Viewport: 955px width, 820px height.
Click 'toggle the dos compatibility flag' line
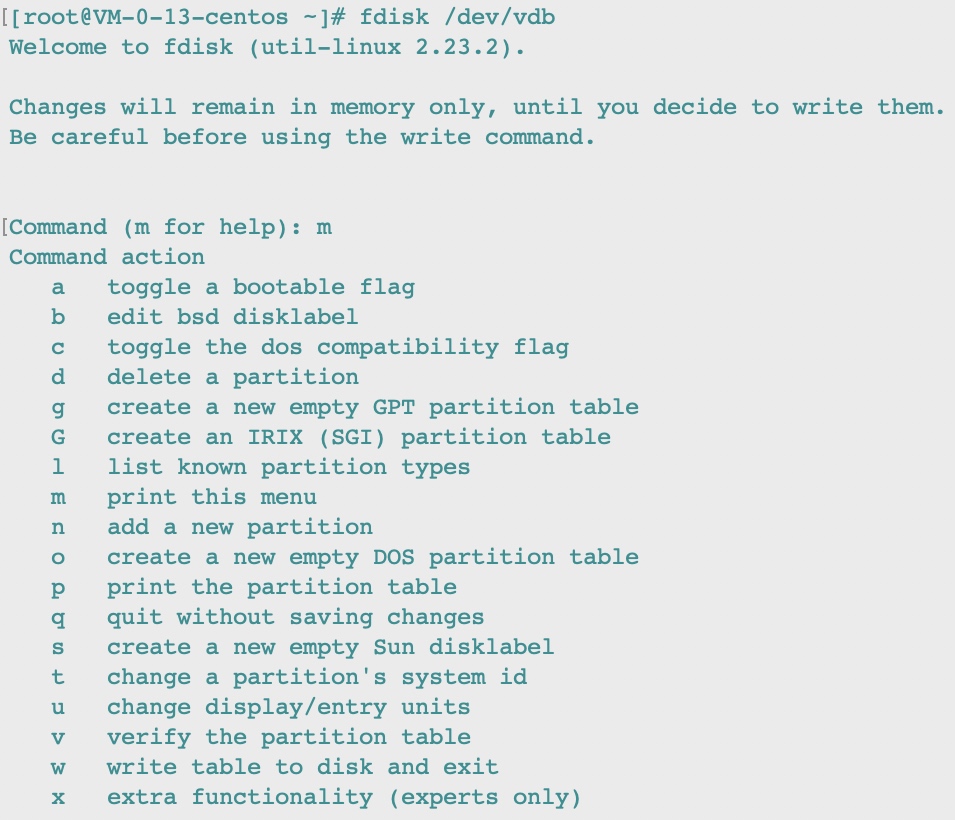point(338,347)
